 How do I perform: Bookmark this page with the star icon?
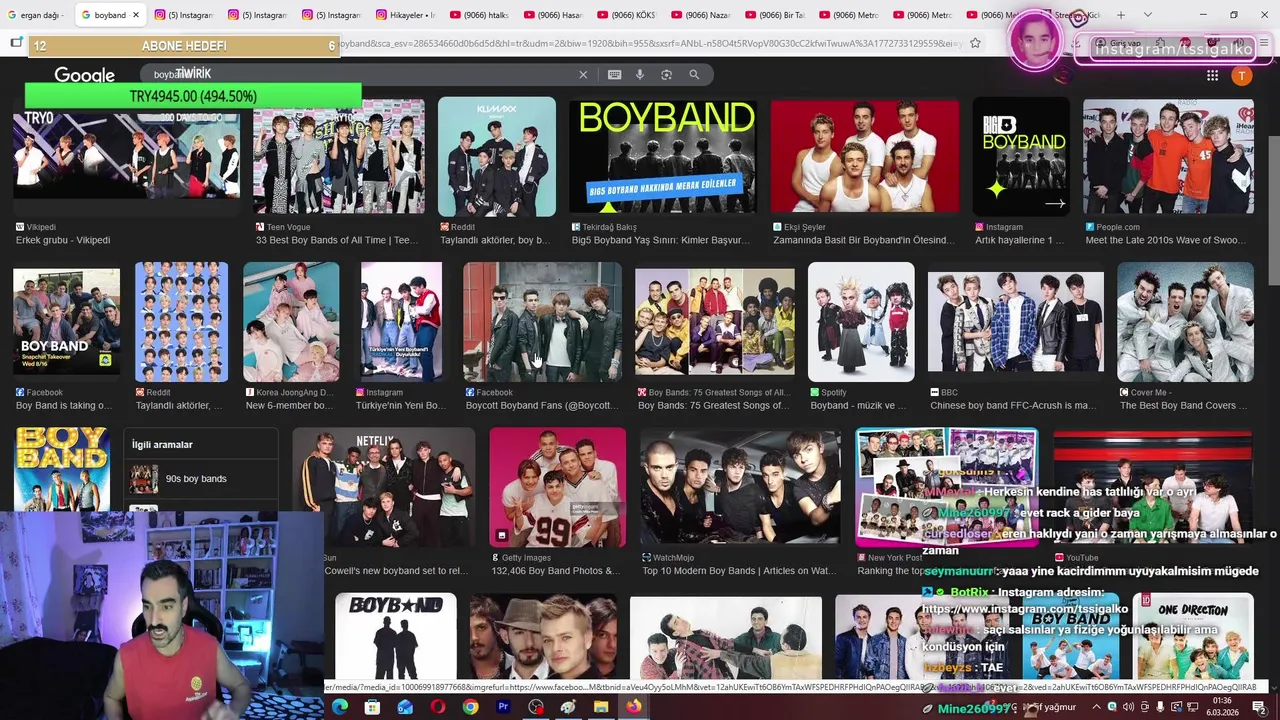(x=975, y=43)
